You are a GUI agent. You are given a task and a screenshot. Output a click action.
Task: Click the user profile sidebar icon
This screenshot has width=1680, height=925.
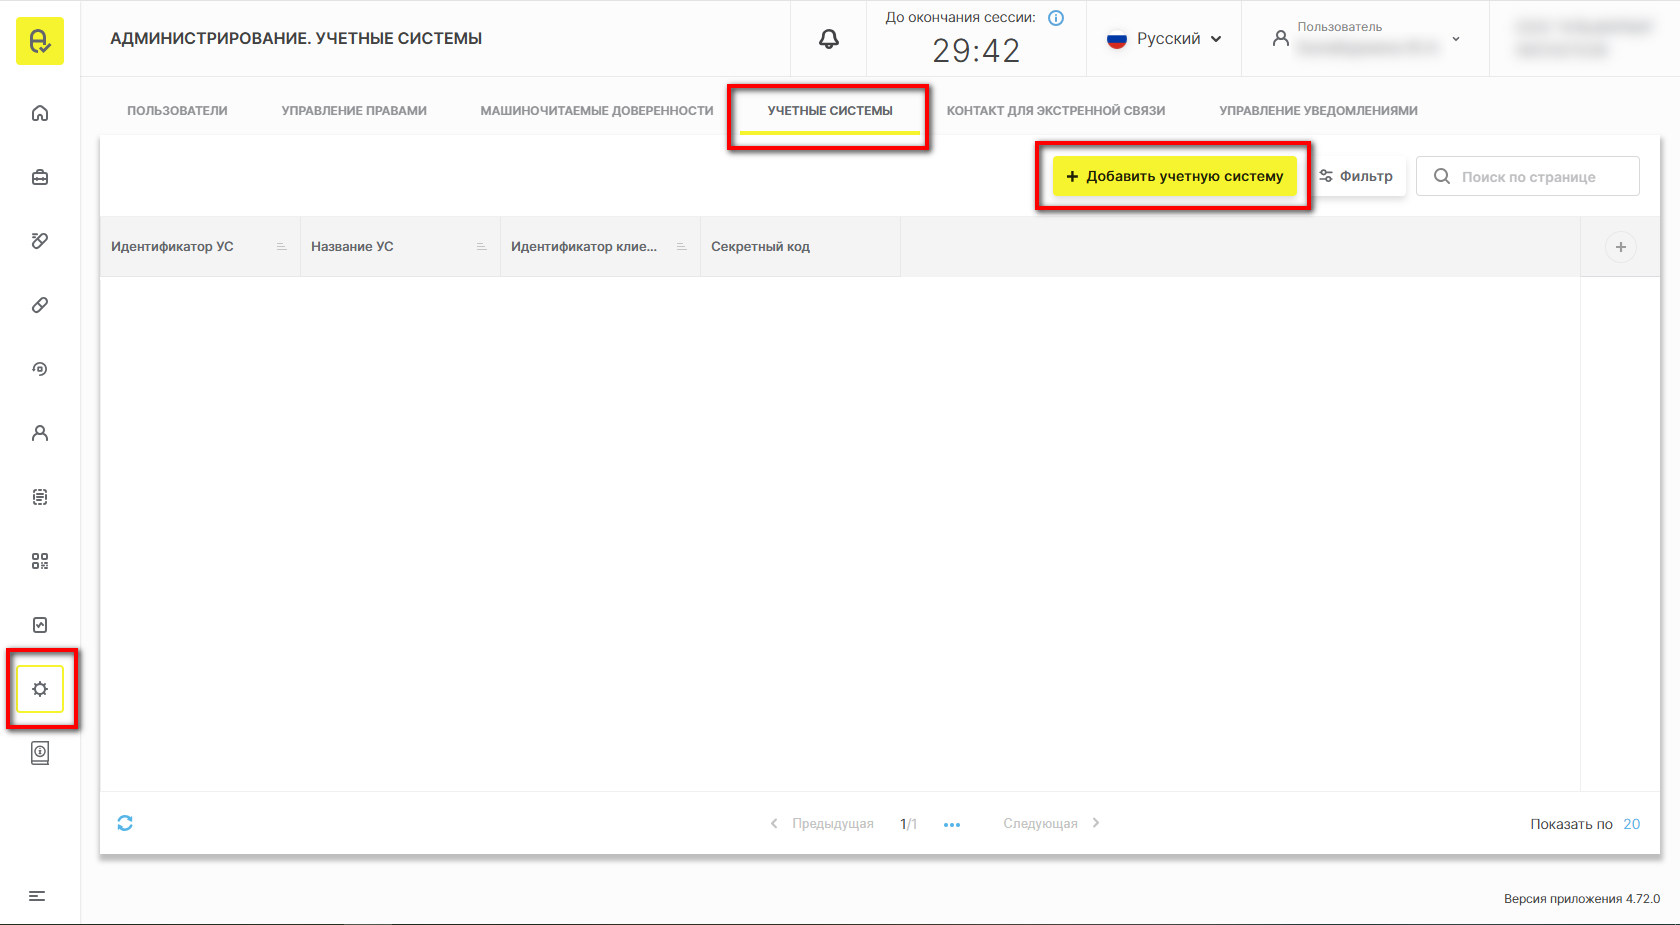click(40, 433)
